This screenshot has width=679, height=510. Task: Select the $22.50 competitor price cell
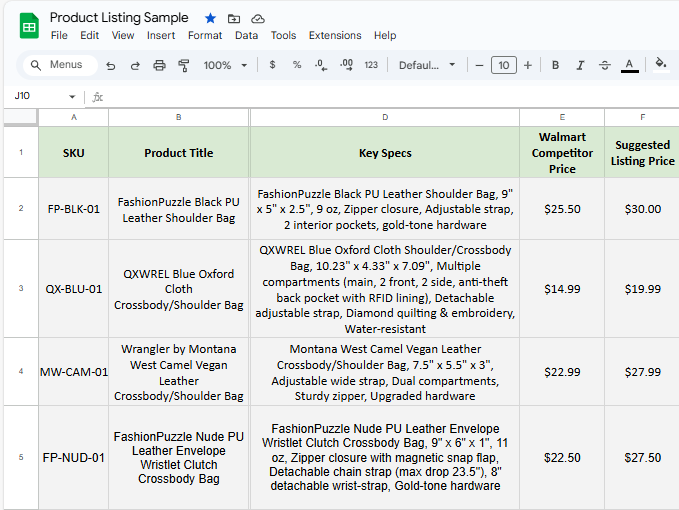pyautogui.click(x=562, y=458)
